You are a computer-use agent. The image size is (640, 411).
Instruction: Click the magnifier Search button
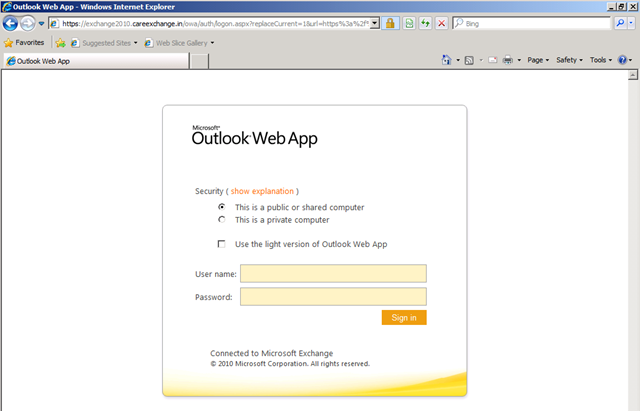tap(620, 23)
